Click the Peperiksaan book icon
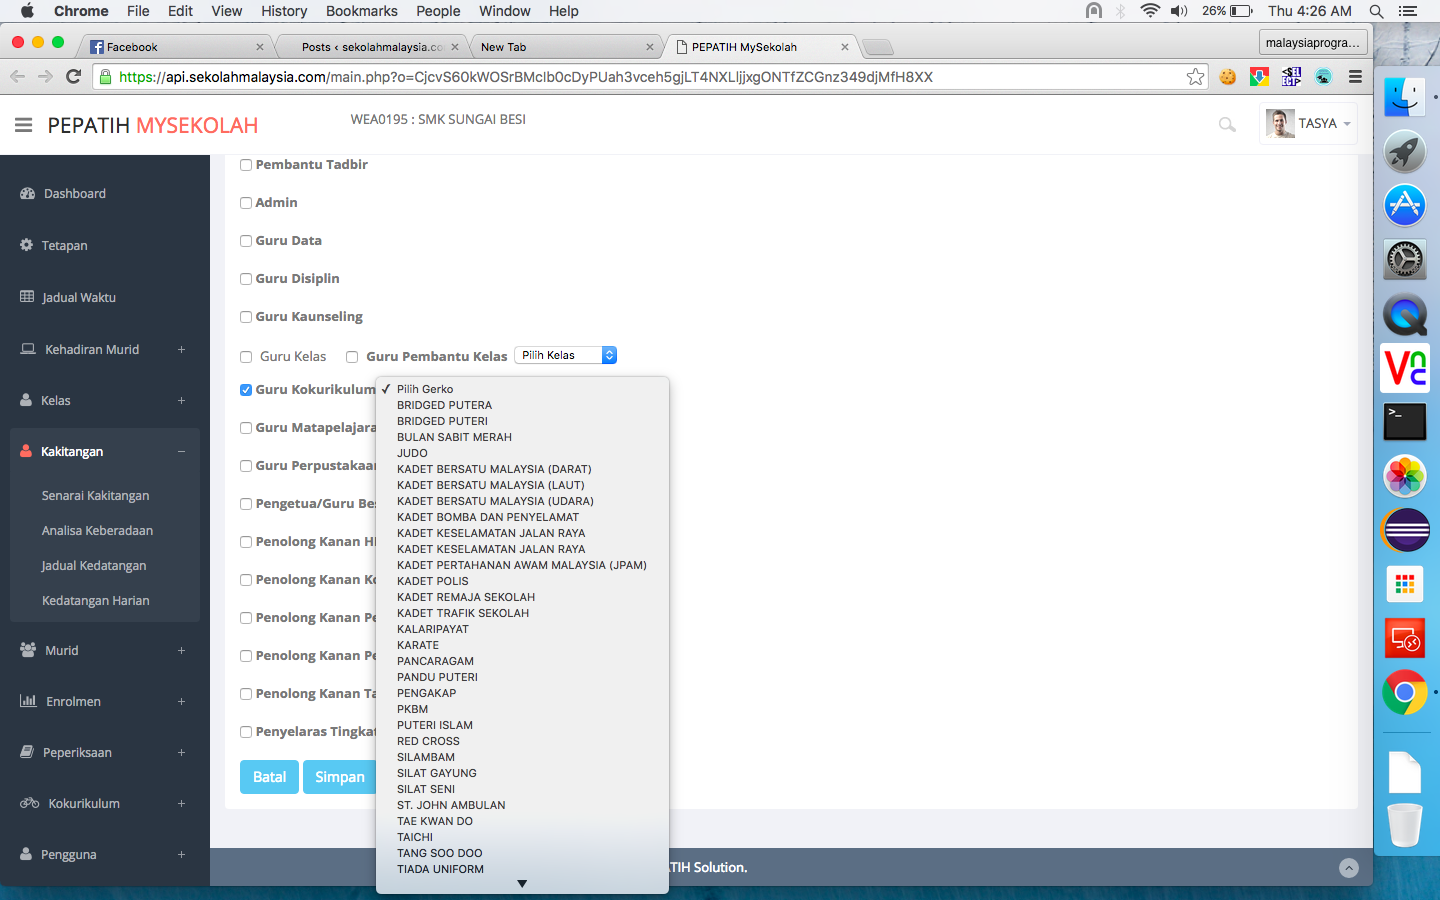The image size is (1440, 900). pyautogui.click(x=27, y=752)
